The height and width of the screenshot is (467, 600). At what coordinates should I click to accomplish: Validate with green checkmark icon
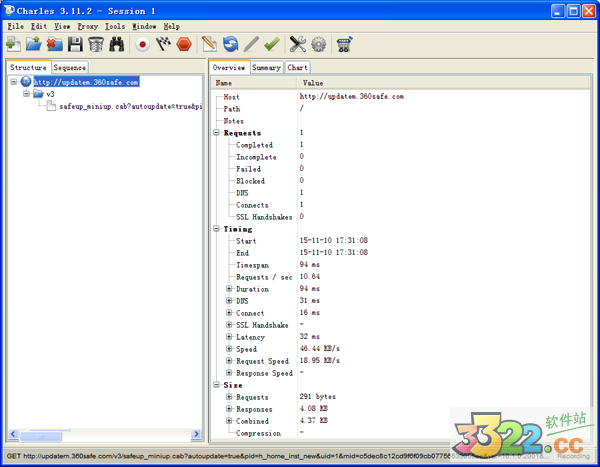272,44
